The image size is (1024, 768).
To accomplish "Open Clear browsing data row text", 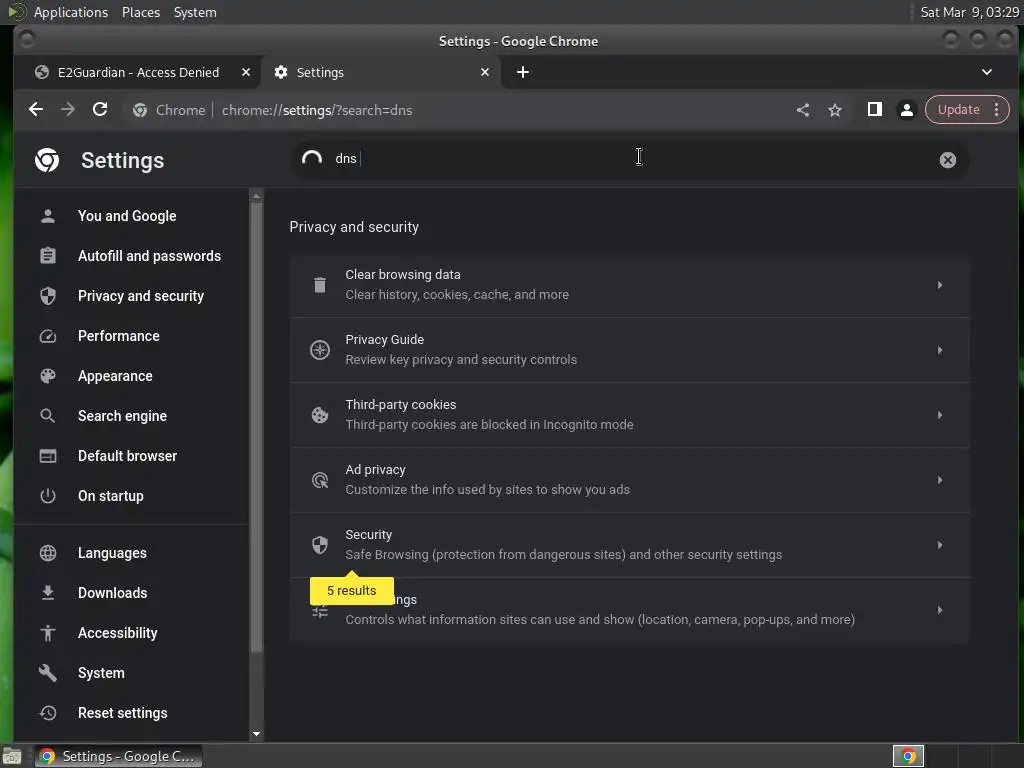I will coord(457,285).
